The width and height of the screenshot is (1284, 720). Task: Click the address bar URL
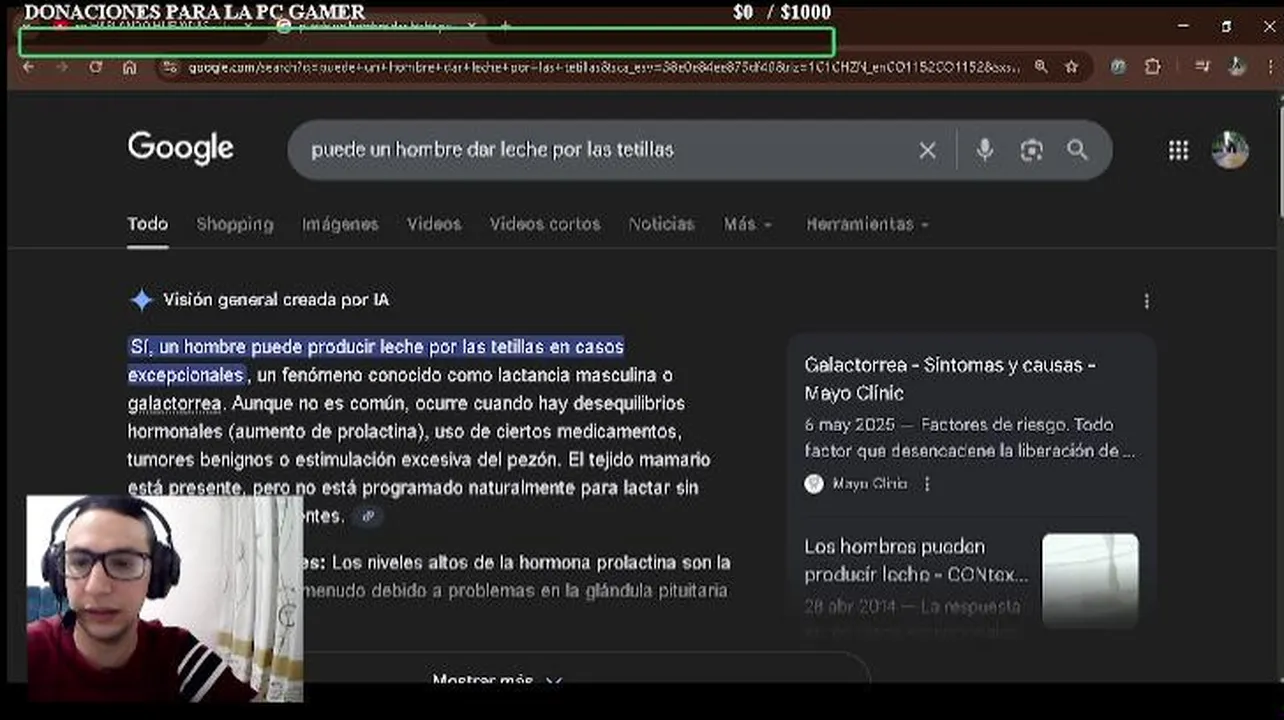(x=605, y=67)
